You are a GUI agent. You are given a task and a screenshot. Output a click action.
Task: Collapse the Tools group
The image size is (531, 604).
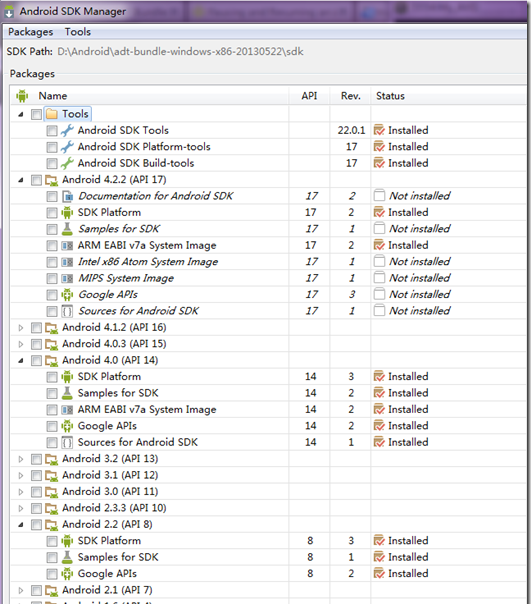[21, 114]
